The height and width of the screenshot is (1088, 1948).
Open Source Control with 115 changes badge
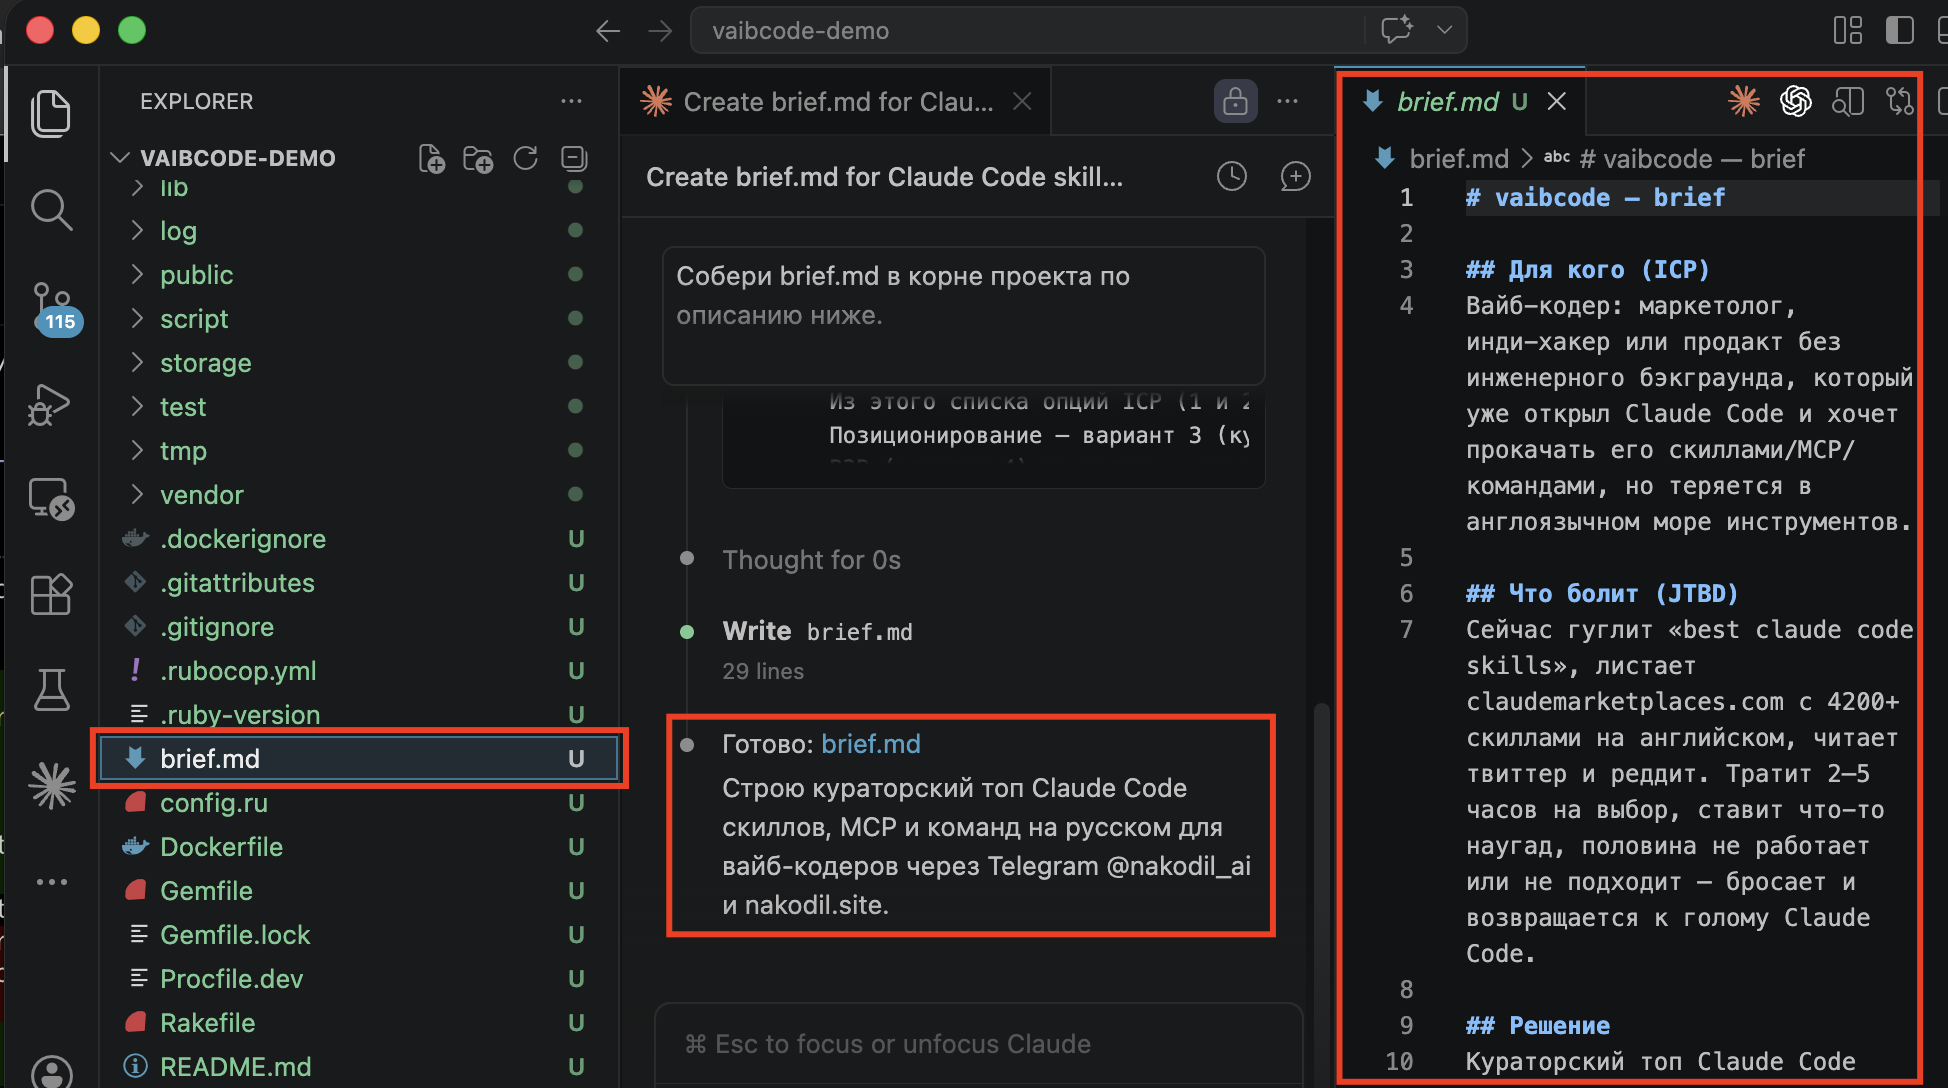[x=53, y=308]
